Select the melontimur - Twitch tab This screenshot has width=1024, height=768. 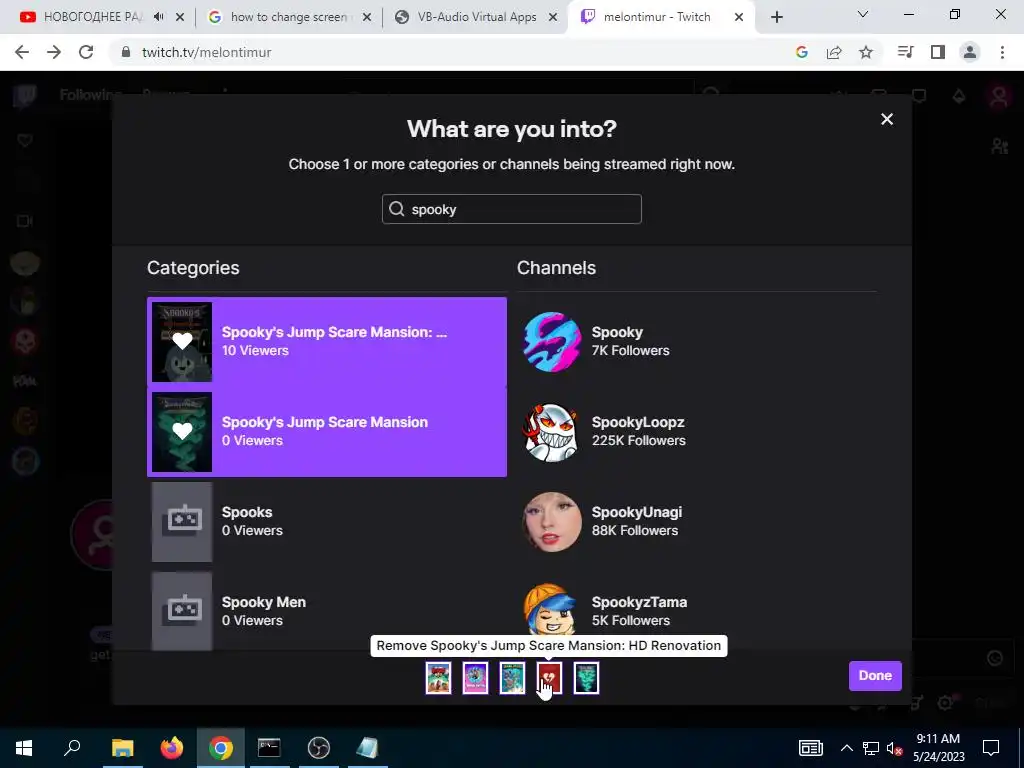pos(656,17)
